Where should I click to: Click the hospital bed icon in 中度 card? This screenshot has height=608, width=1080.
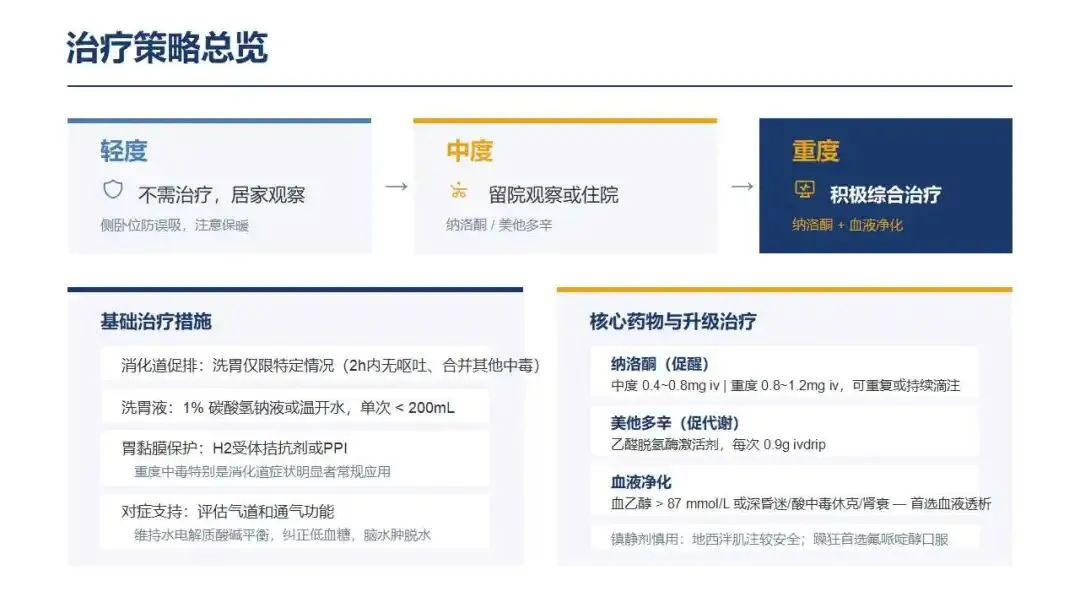pos(459,190)
